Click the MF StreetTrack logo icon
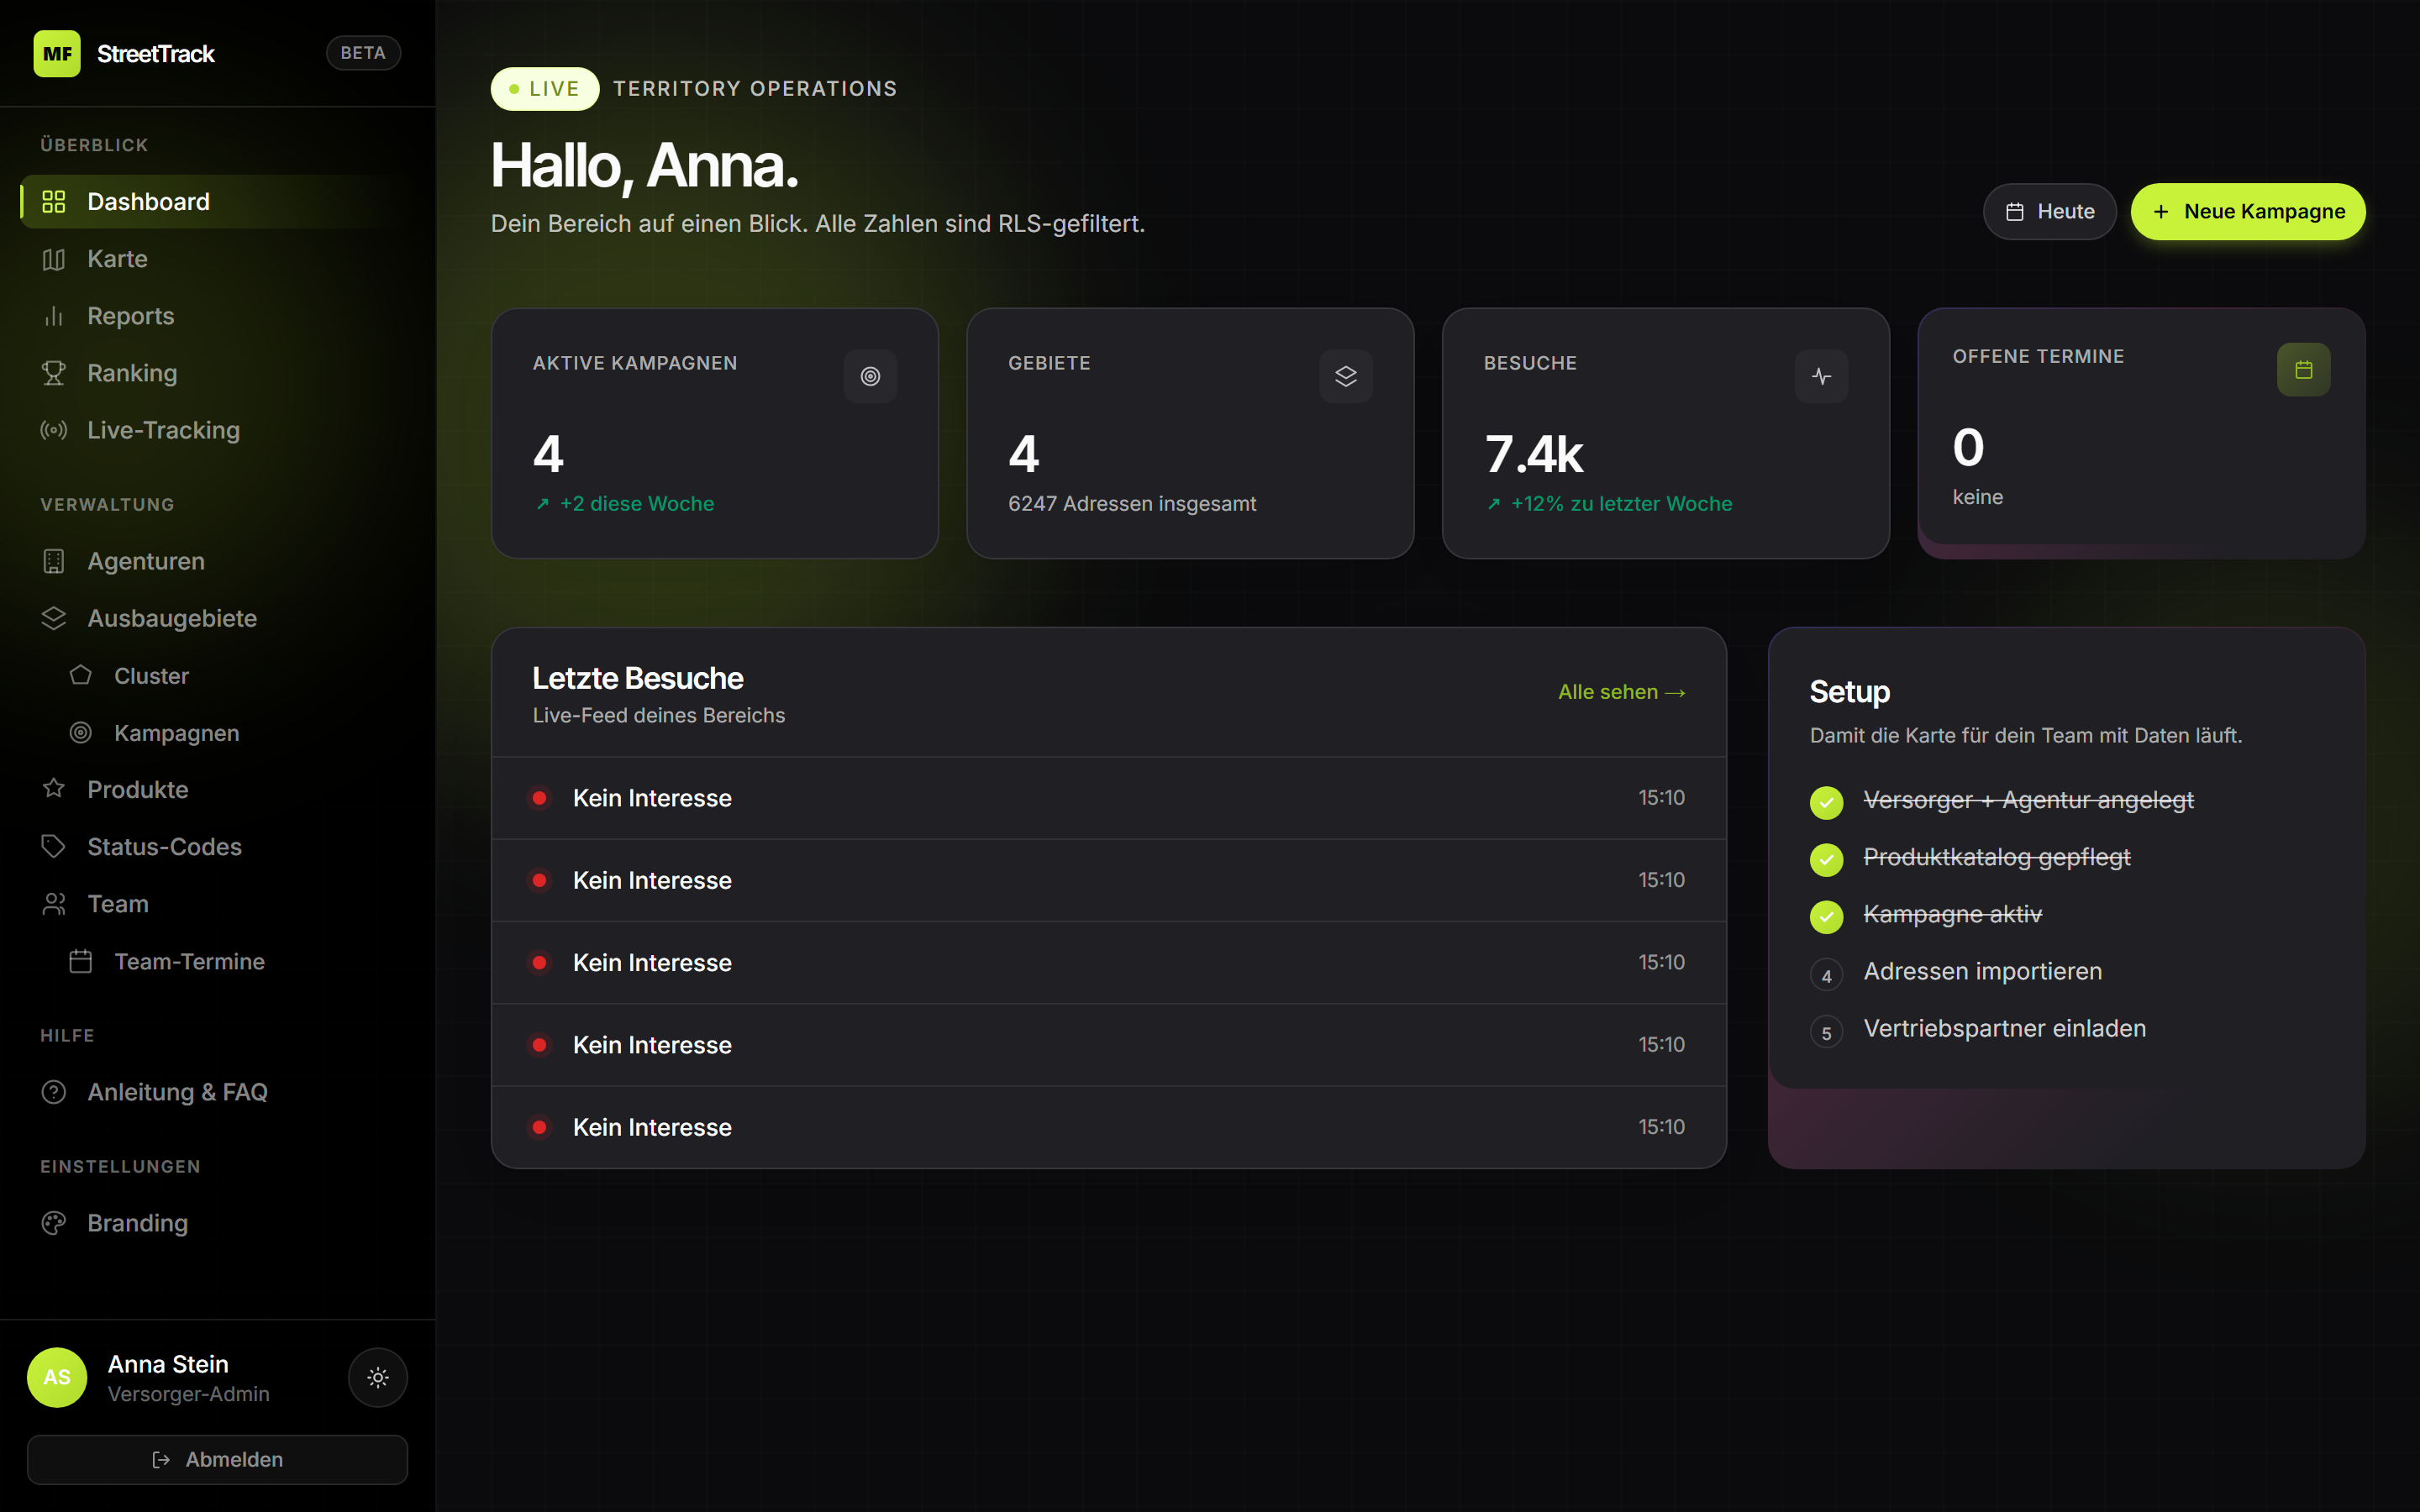This screenshot has width=2420, height=1512. (x=57, y=53)
